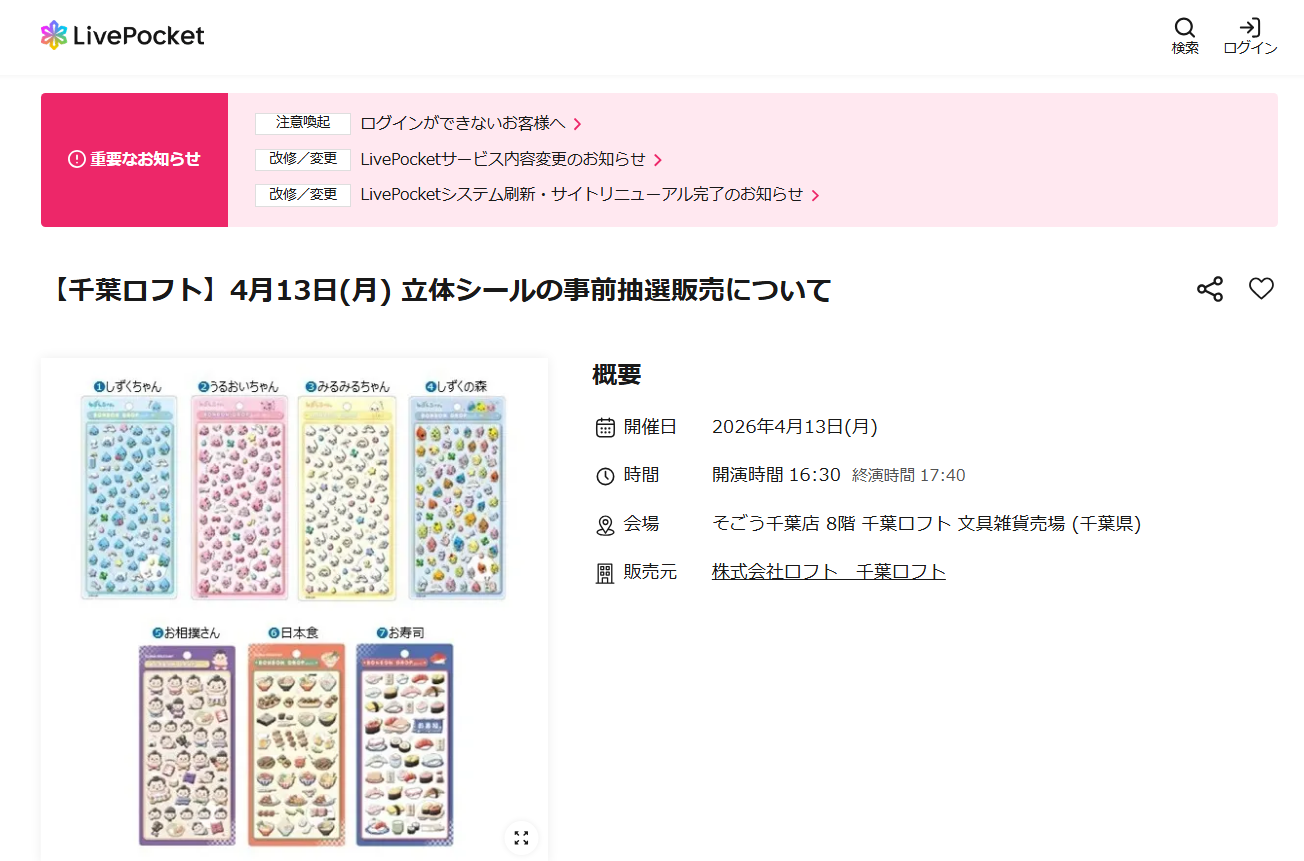
Task: Expand the sticker image fullscreen icon
Action: pyautogui.click(x=521, y=838)
